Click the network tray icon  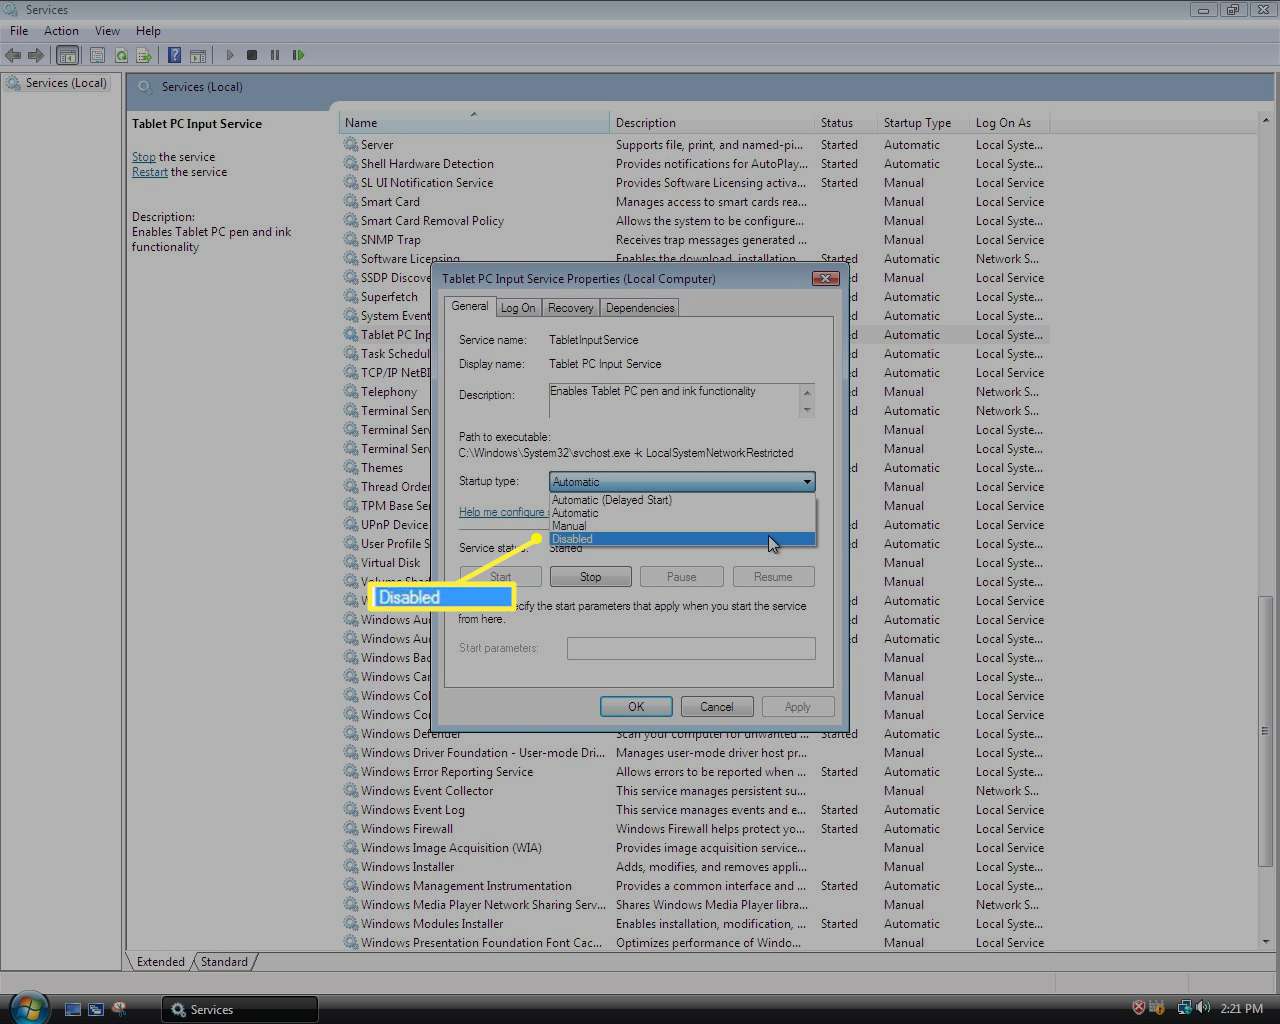click(1185, 1008)
